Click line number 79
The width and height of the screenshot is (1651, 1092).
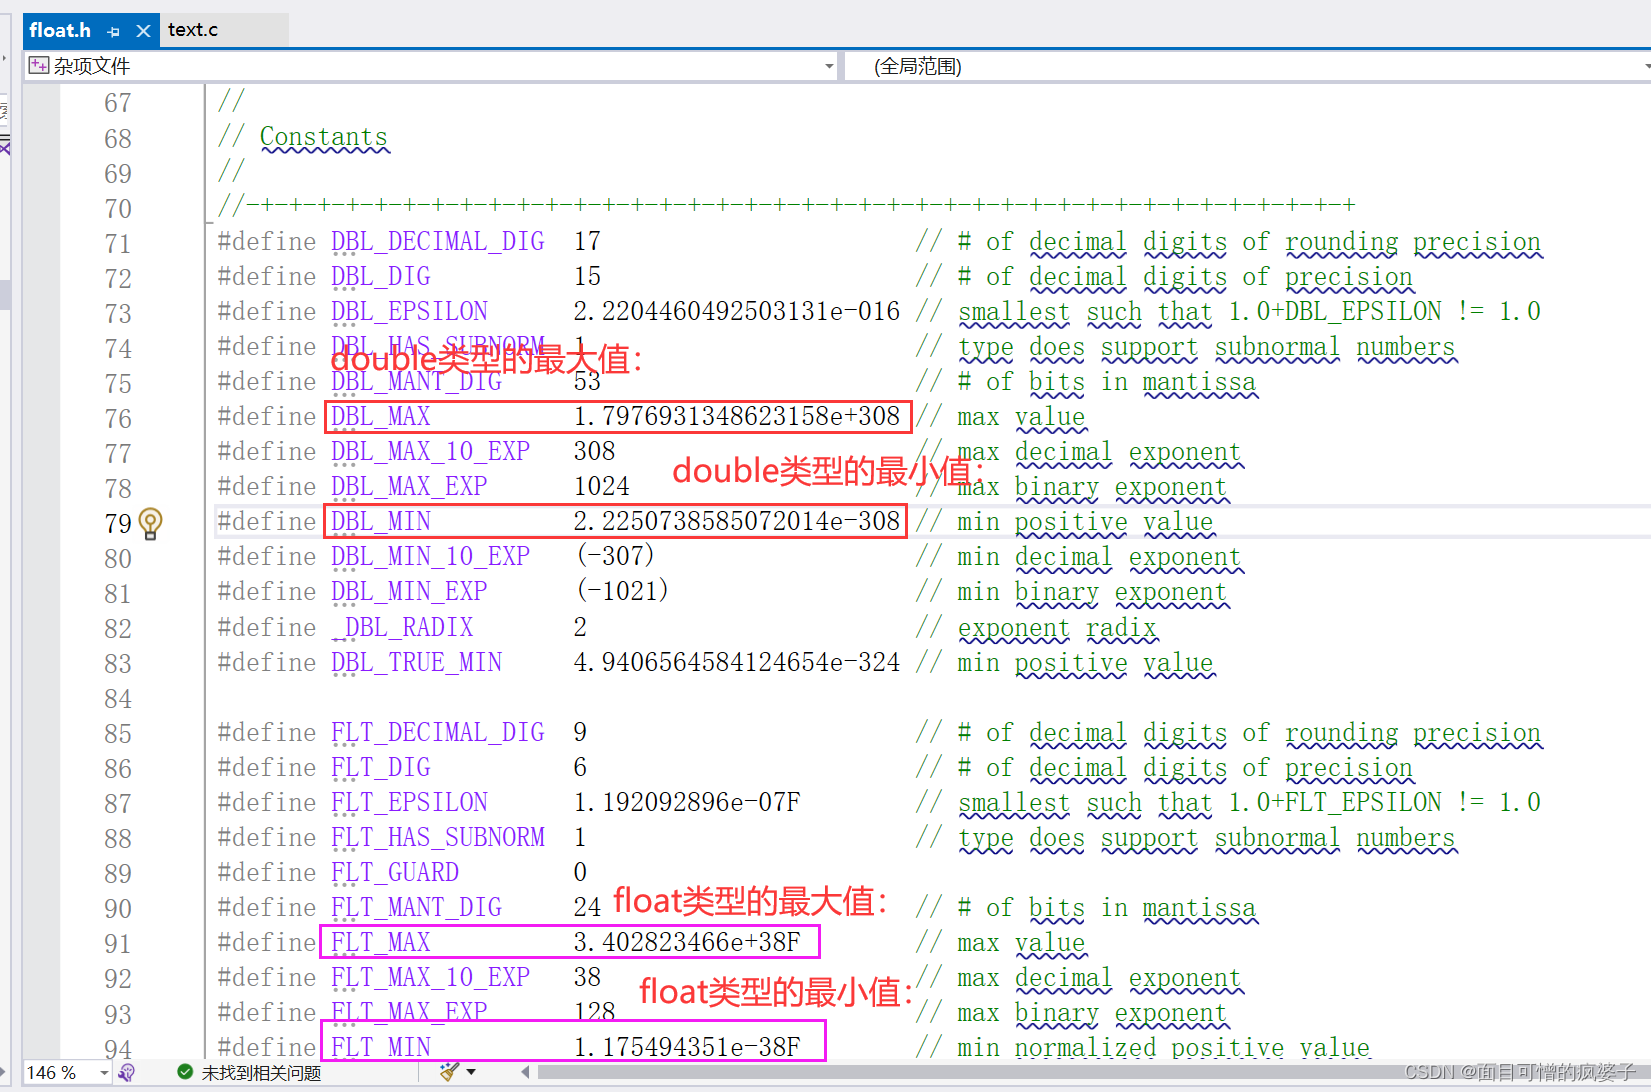118,523
